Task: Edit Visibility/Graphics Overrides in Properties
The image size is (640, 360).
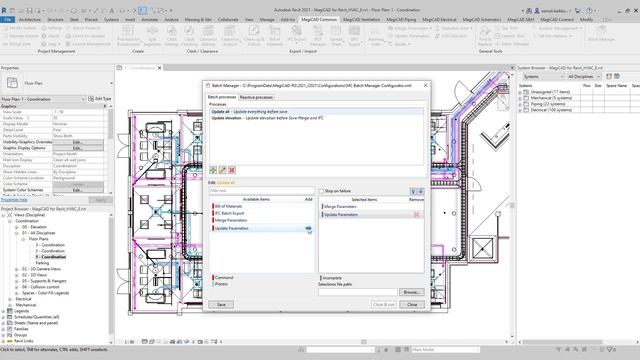Action: pyautogui.click(x=78, y=142)
